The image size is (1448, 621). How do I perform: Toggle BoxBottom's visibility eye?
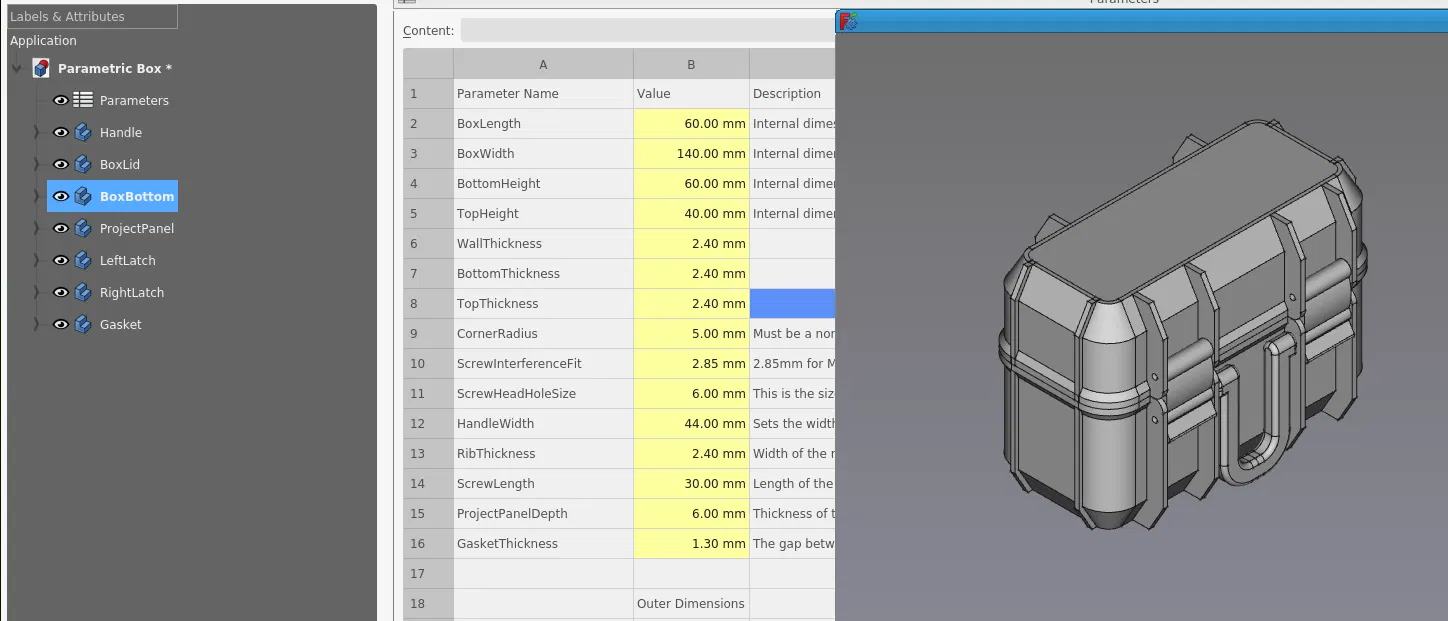(61, 196)
